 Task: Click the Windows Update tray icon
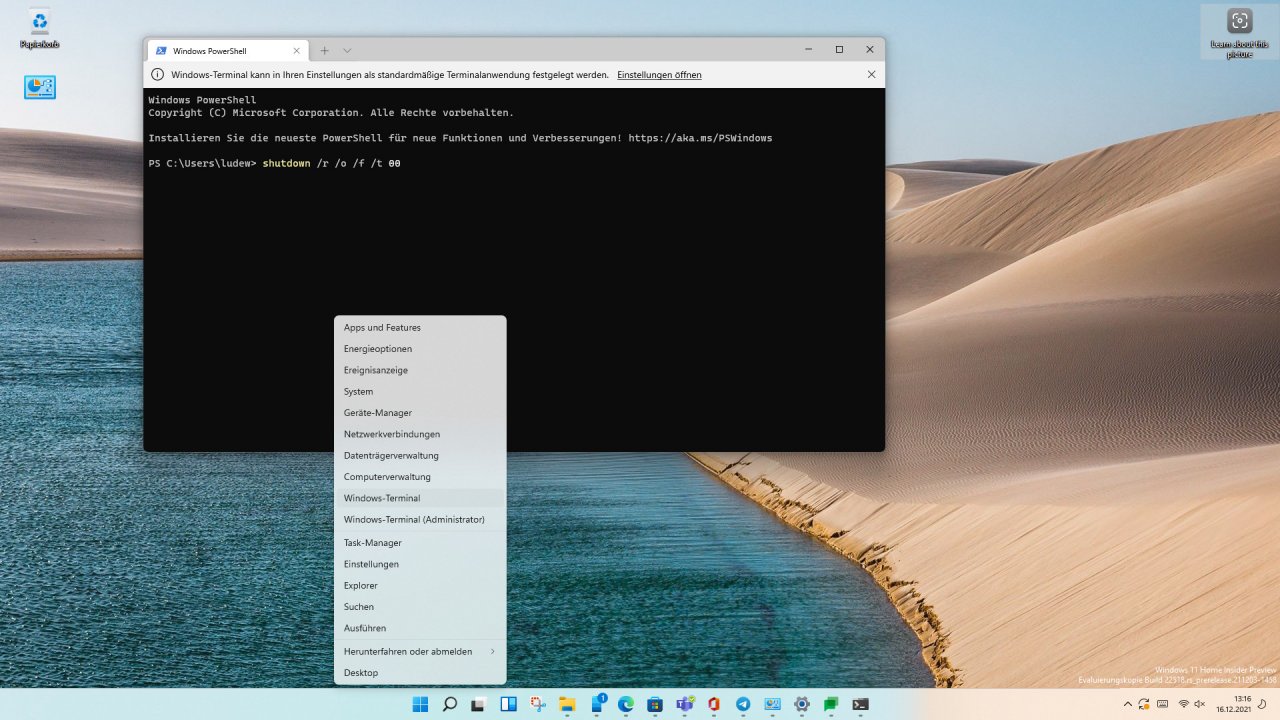[1144, 705]
